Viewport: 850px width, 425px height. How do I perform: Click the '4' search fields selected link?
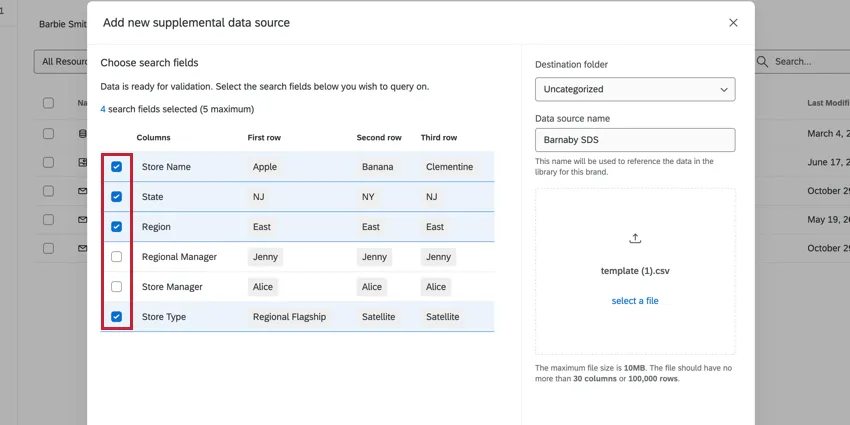(103, 109)
